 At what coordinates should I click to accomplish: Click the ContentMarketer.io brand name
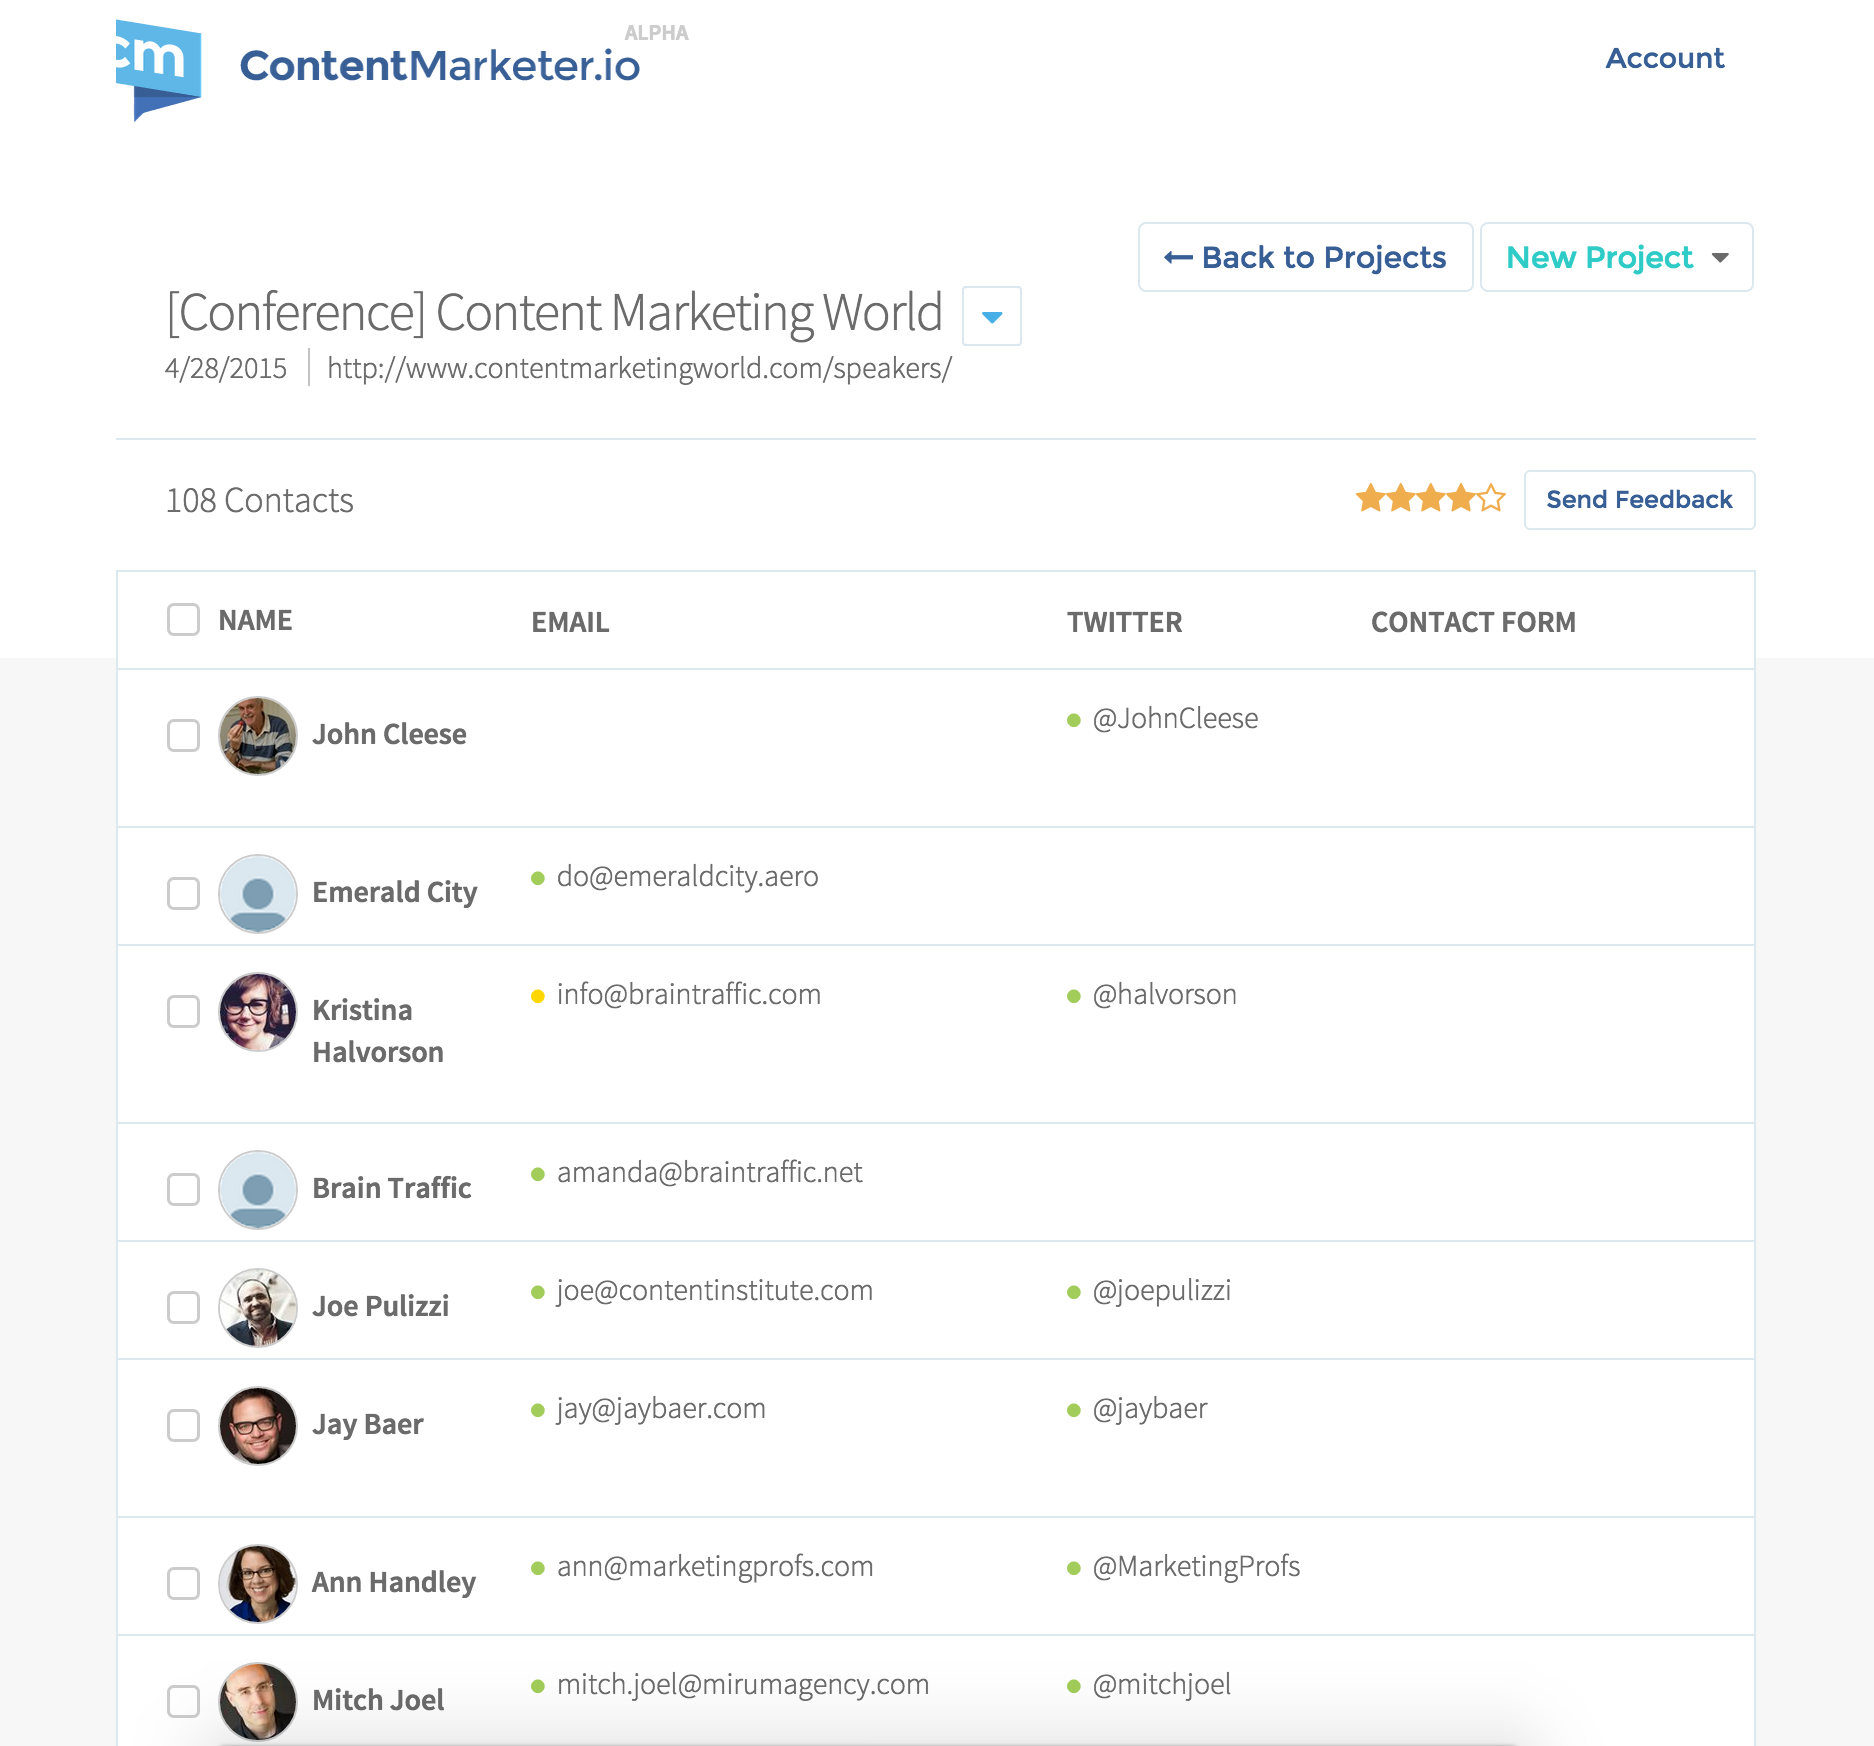tap(440, 66)
